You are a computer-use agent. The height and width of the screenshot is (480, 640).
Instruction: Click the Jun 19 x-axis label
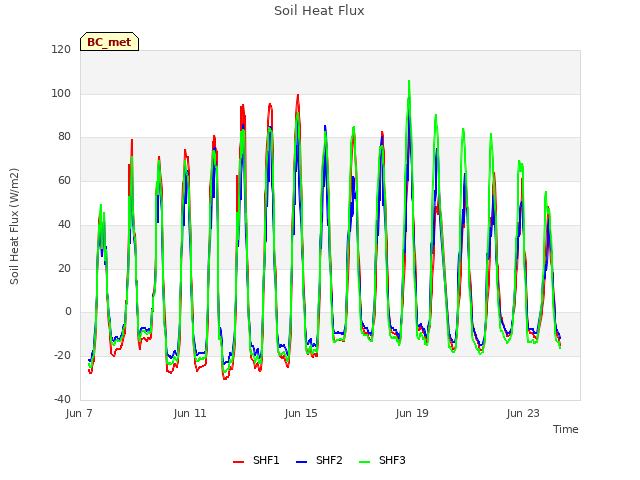tap(412, 413)
